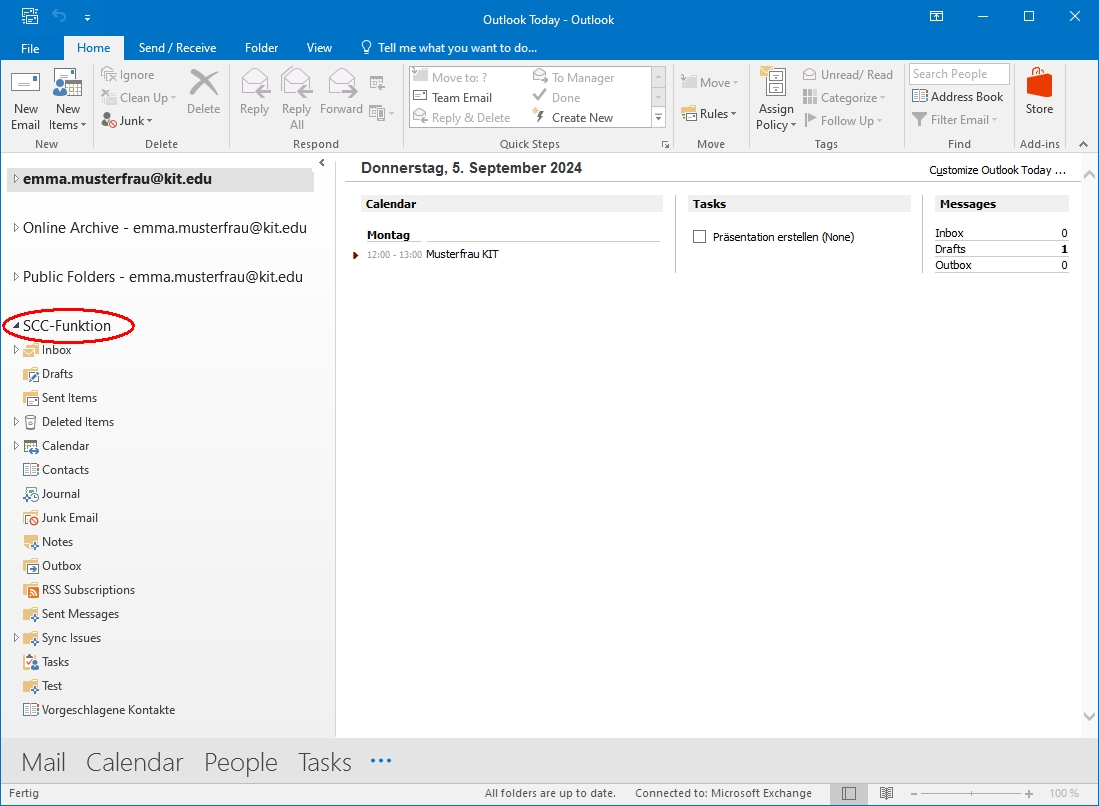Open more navigation options ellipsis
The width and height of the screenshot is (1099, 806).
click(381, 760)
